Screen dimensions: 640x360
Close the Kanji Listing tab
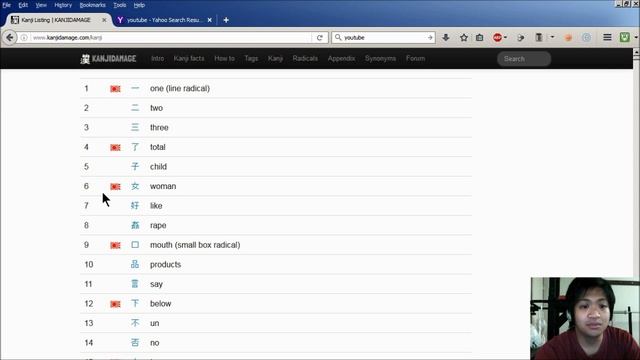tap(104, 20)
